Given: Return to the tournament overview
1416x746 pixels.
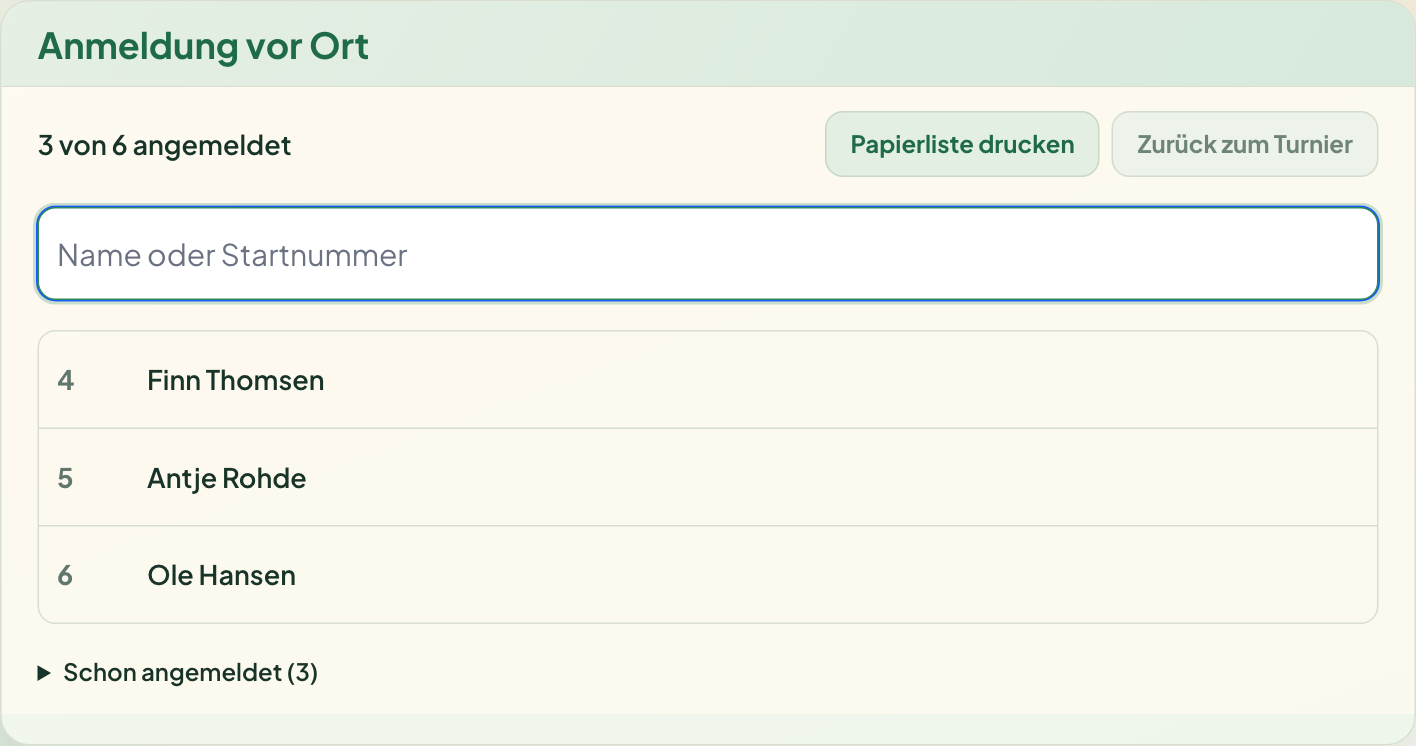Looking at the screenshot, I should click(1245, 144).
